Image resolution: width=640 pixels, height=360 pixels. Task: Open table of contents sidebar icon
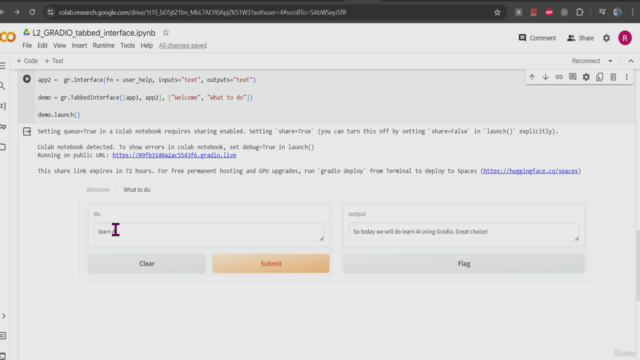2,66
